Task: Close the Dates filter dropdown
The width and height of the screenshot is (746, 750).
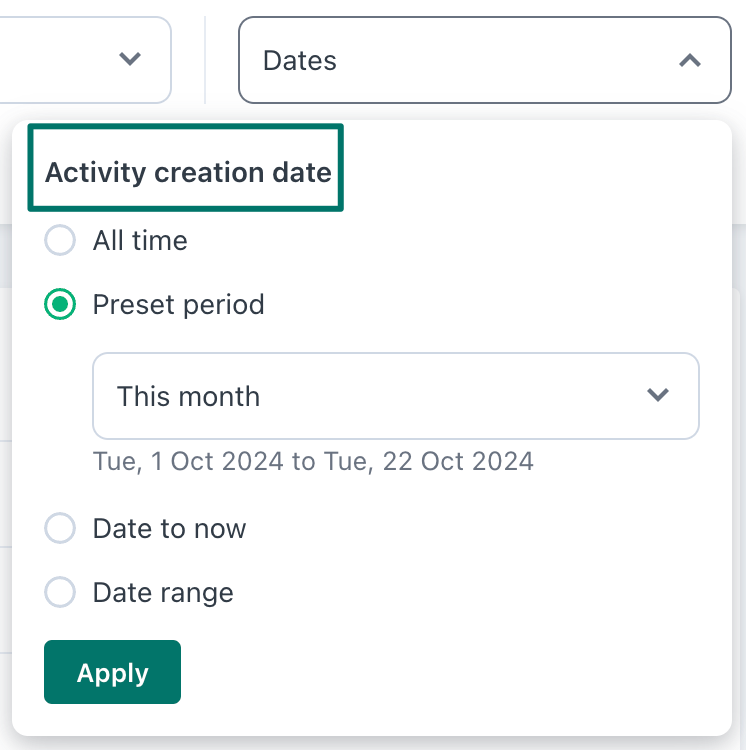Action: click(x=485, y=60)
